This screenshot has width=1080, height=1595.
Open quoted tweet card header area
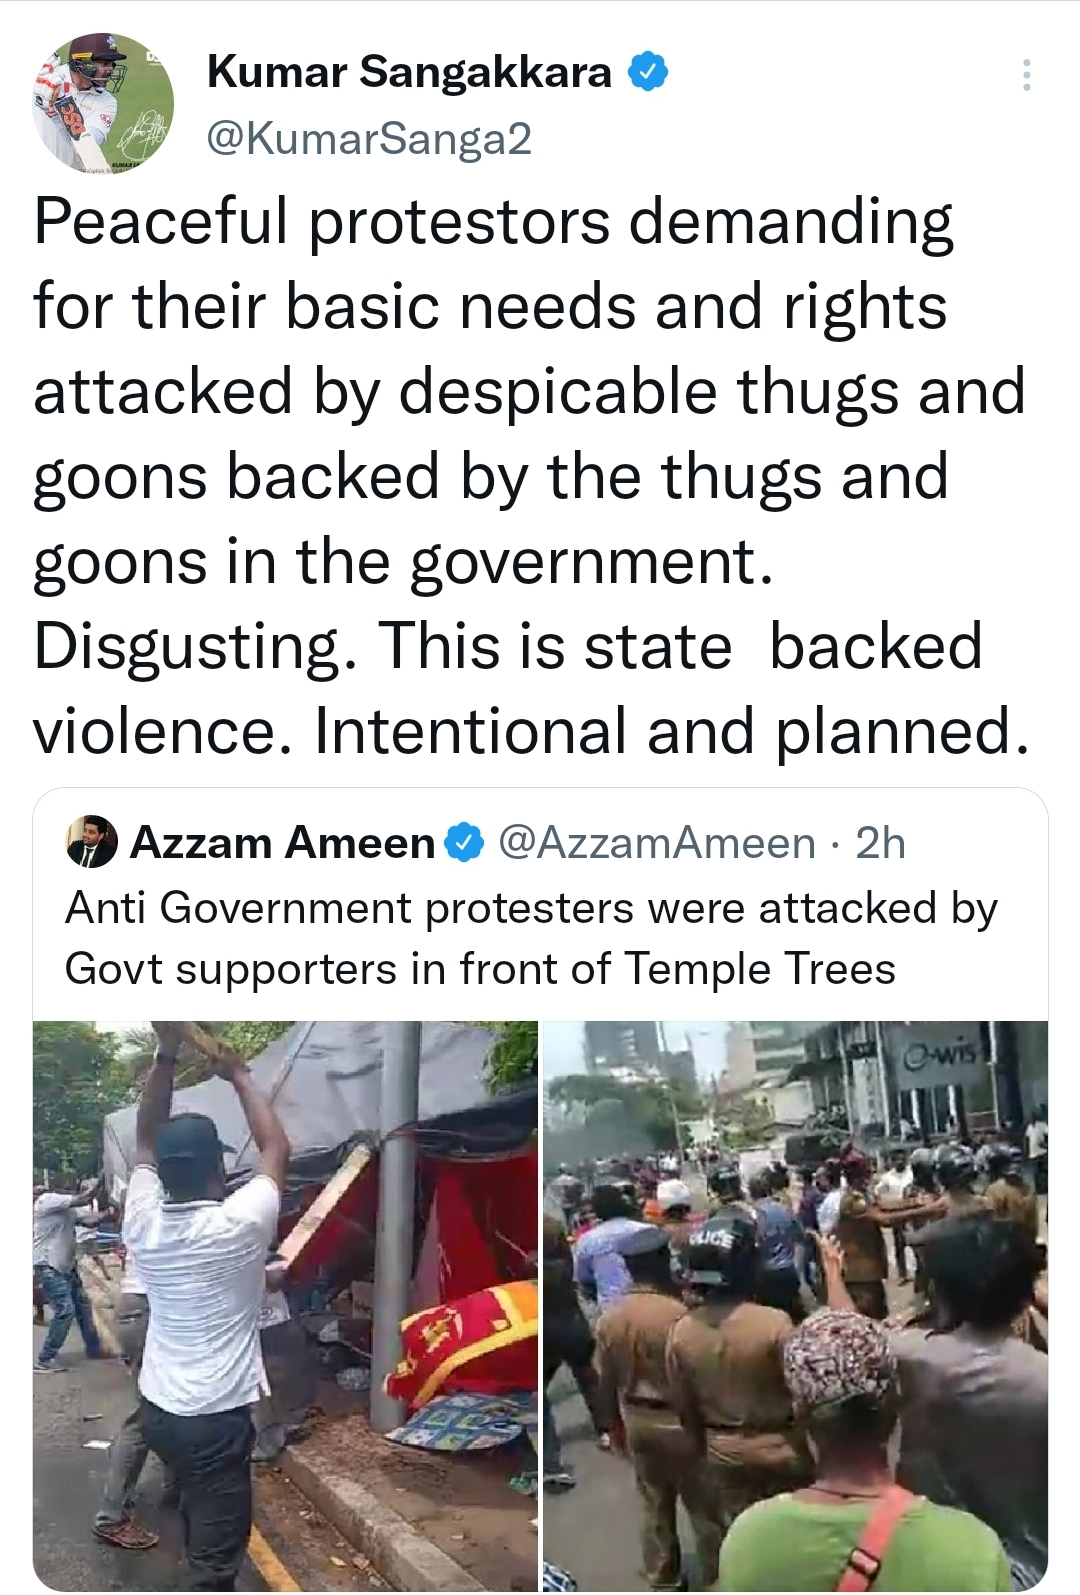click(540, 843)
